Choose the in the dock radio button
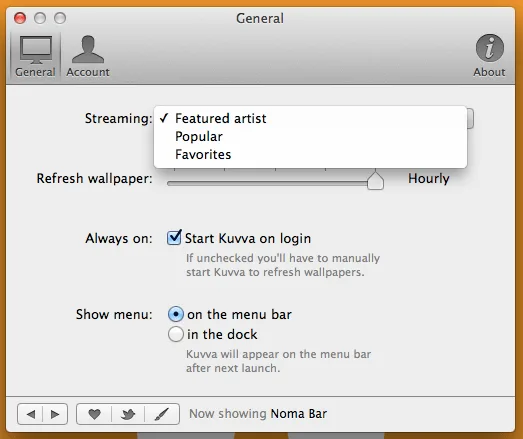Screen dimensions: 523x439 pyautogui.click(x=176, y=334)
